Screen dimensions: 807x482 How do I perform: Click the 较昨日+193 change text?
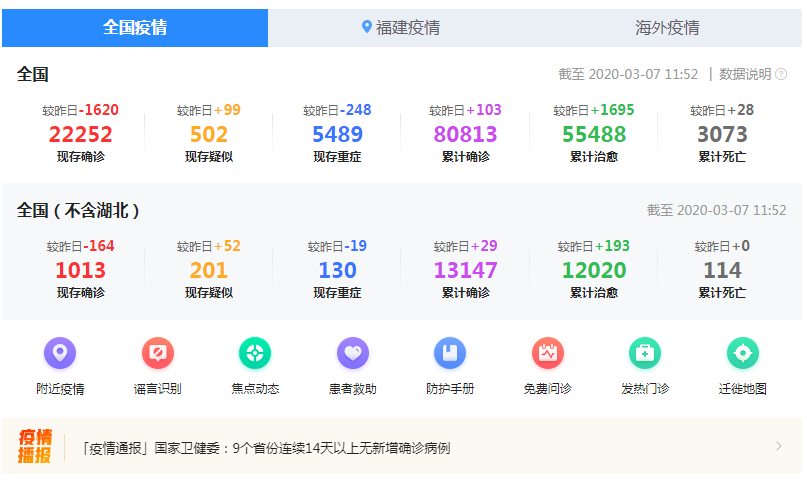point(594,246)
